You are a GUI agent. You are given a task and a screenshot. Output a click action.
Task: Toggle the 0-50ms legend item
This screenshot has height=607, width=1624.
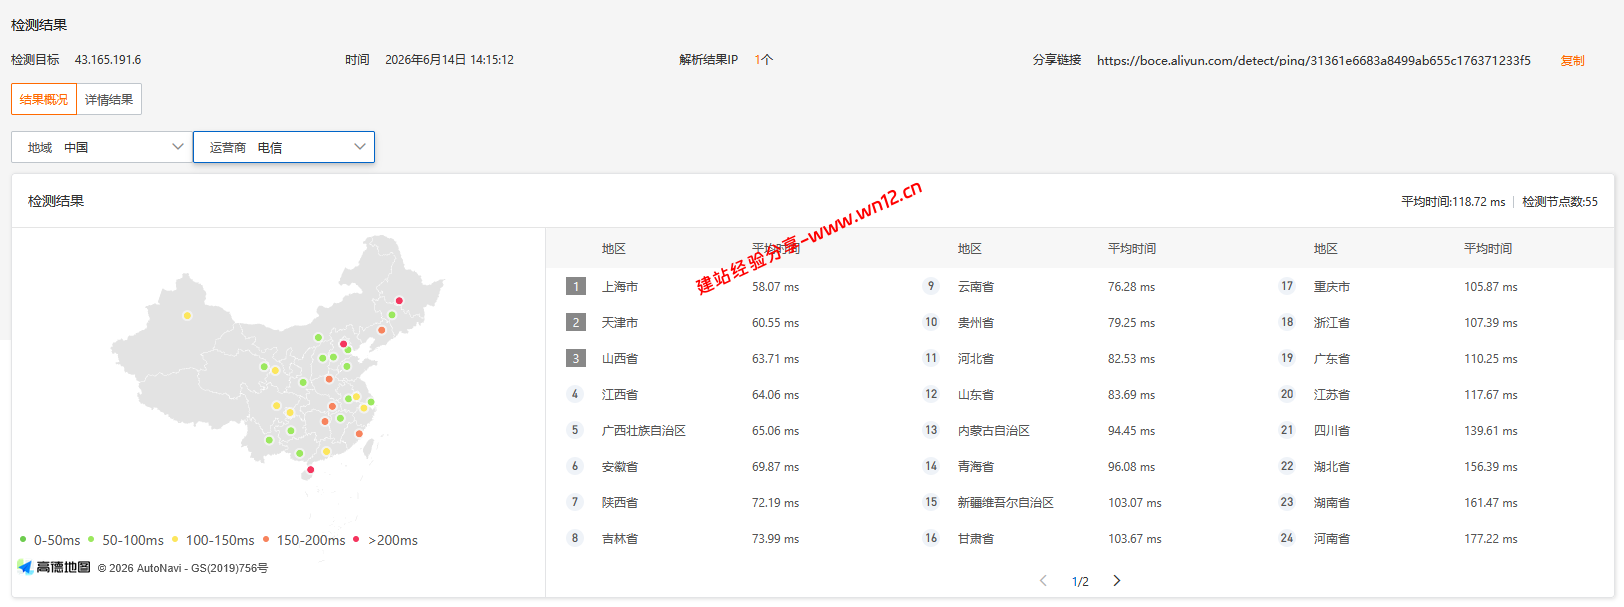tap(50, 540)
